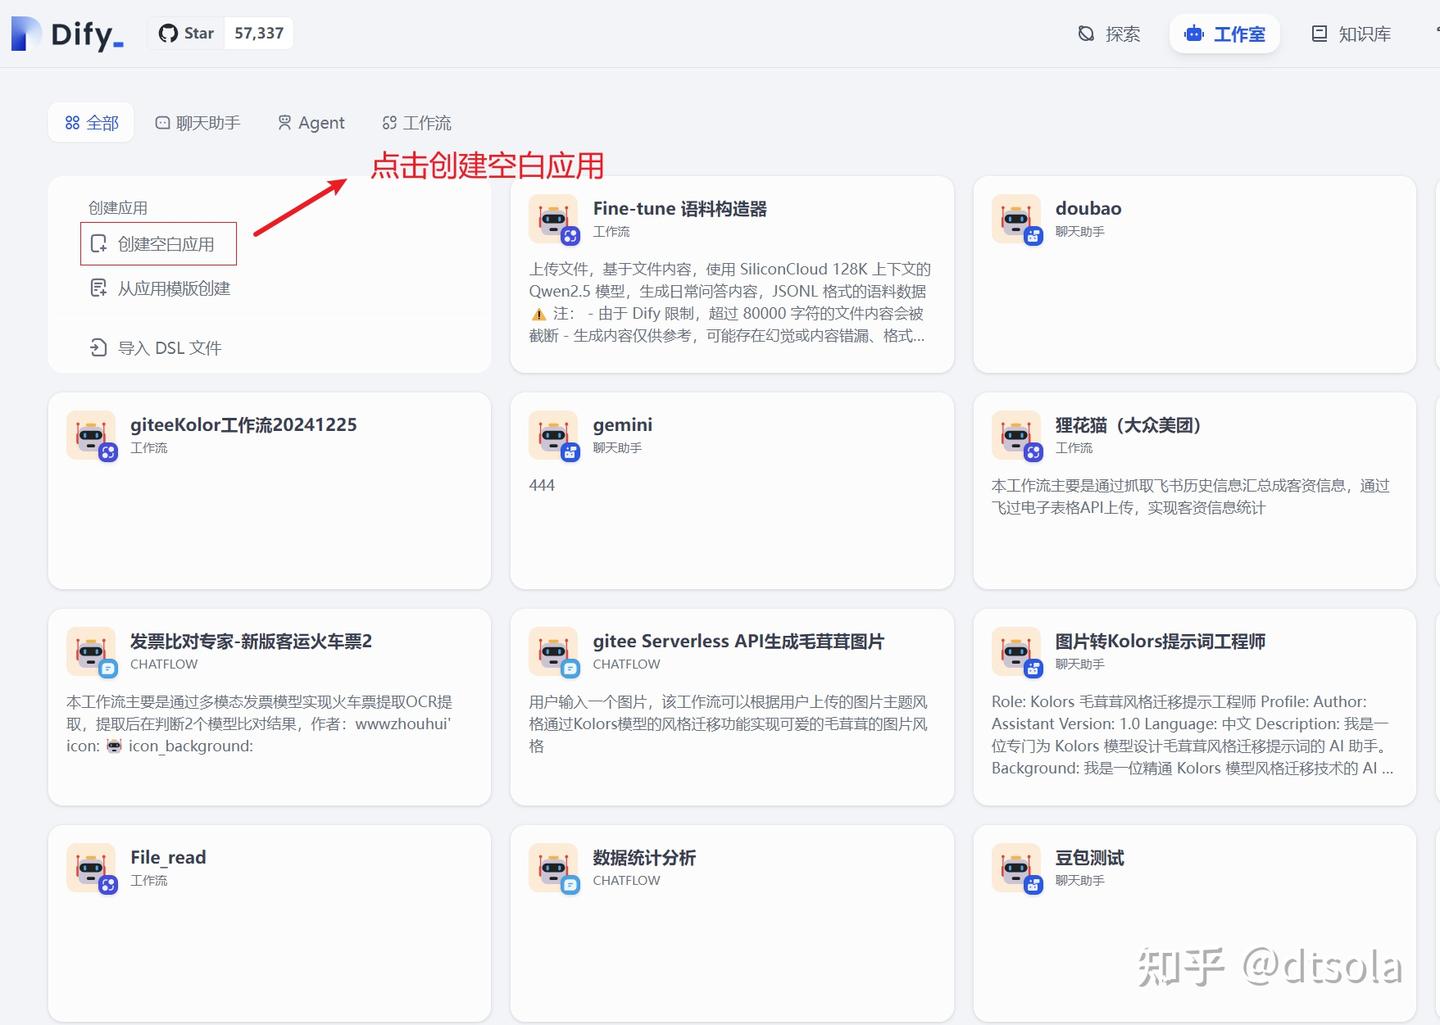1440x1025 pixels.
Task: Click the 豆包测试 app robot icon
Action: coord(1016,868)
